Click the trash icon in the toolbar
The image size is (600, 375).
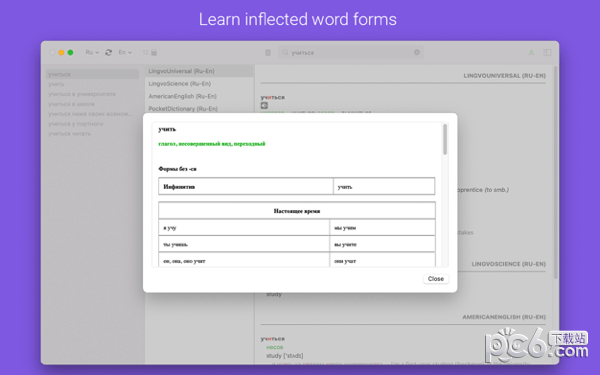coord(268,52)
